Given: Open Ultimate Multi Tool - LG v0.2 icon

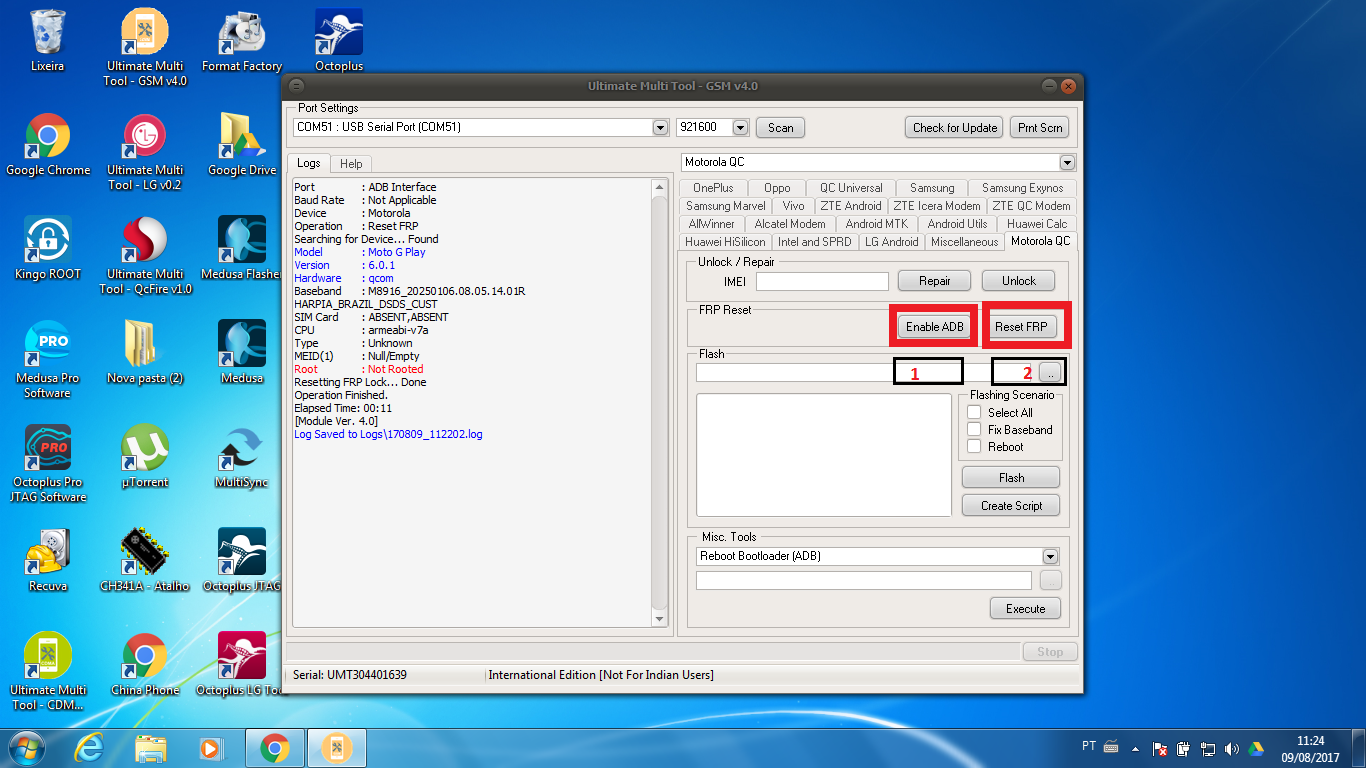Looking at the screenshot, I should 145,152.
